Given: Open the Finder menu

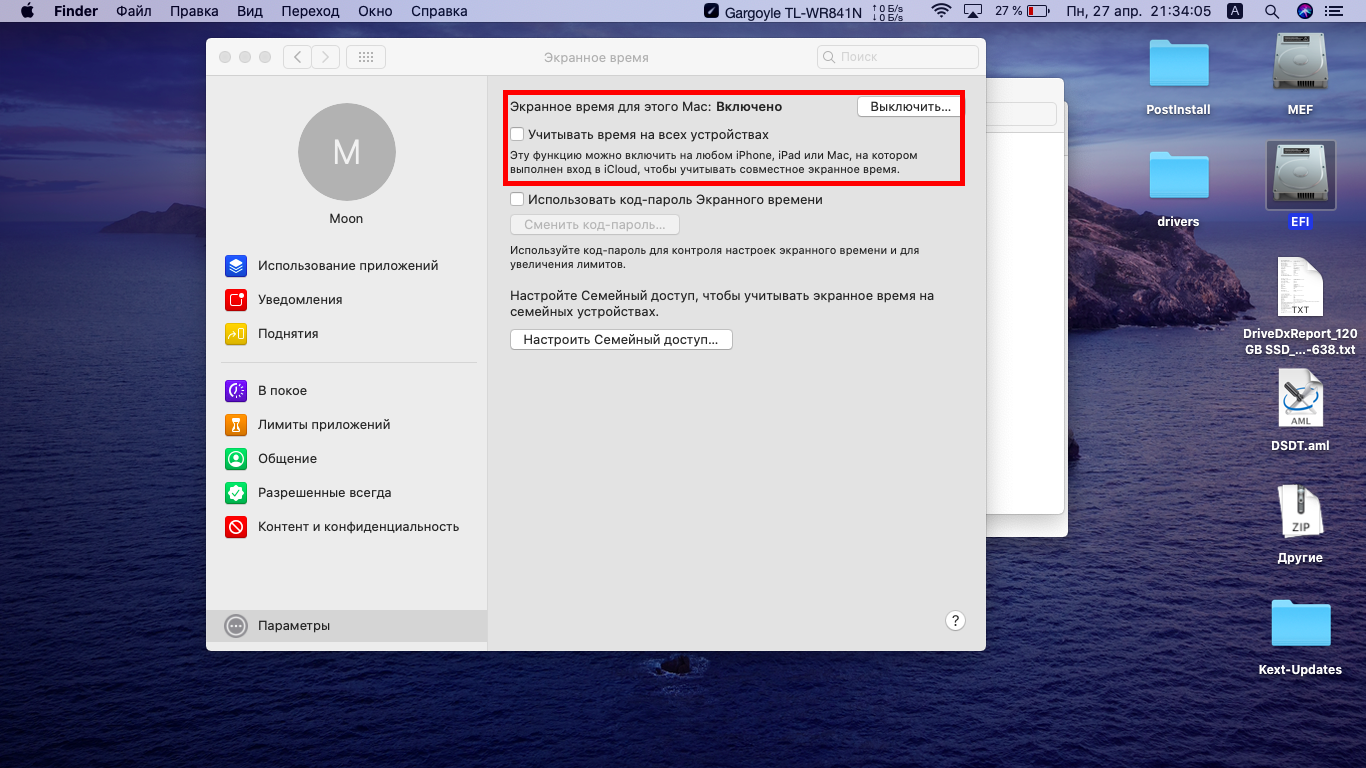Looking at the screenshot, I should pyautogui.click(x=75, y=11).
